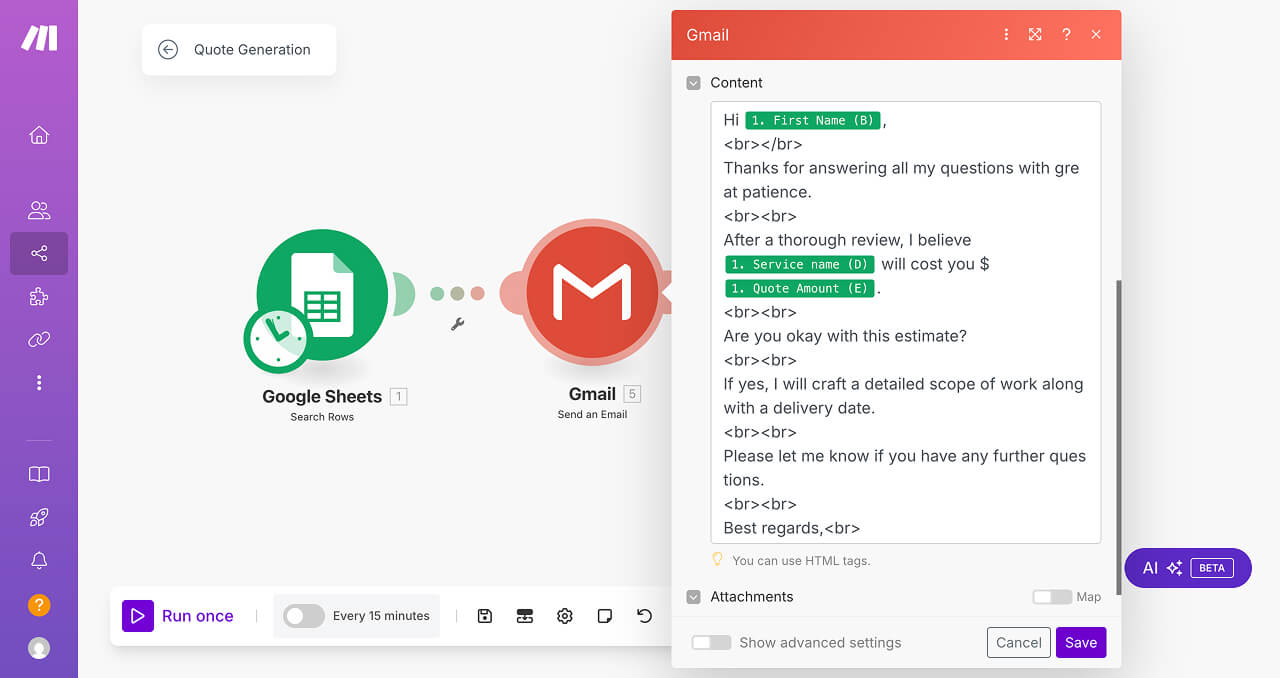Screen dimensions: 1280x678
Task: Click the Quote Generation scenario title
Action: pos(252,49)
